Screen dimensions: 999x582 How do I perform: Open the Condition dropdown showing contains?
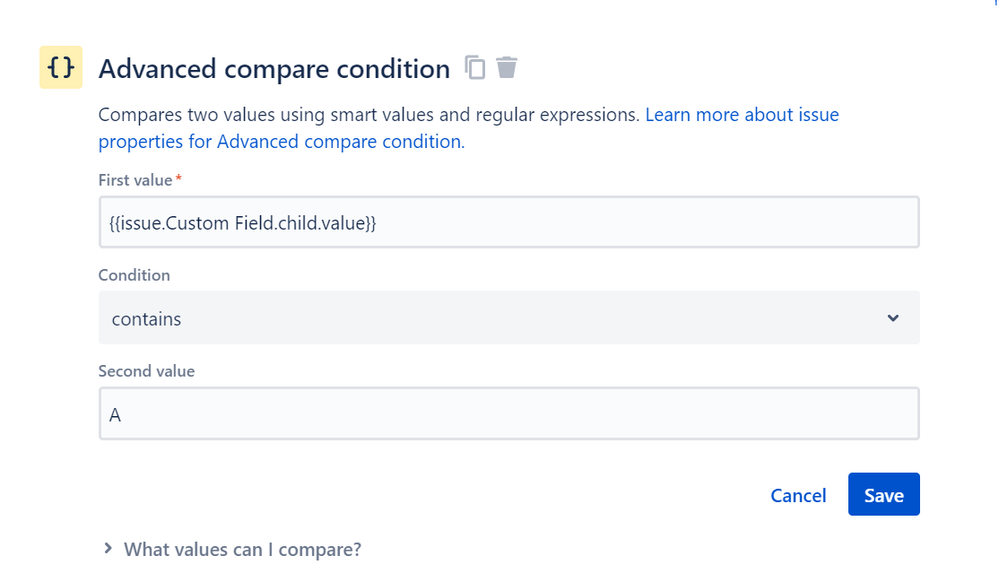pyautogui.click(x=508, y=319)
